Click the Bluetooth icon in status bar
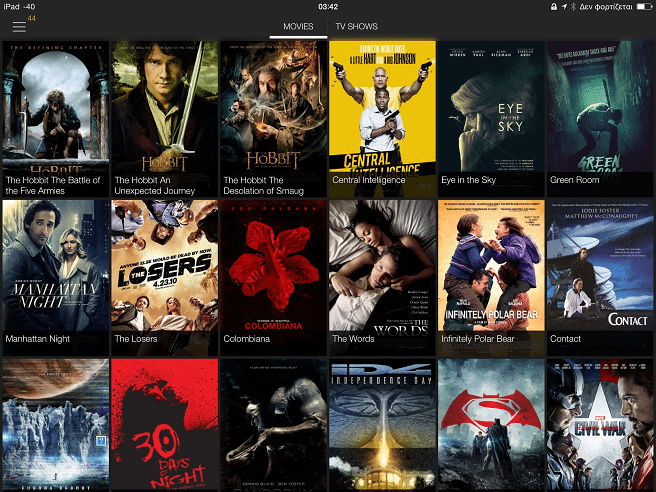The height and width of the screenshot is (492, 656). (574, 7)
